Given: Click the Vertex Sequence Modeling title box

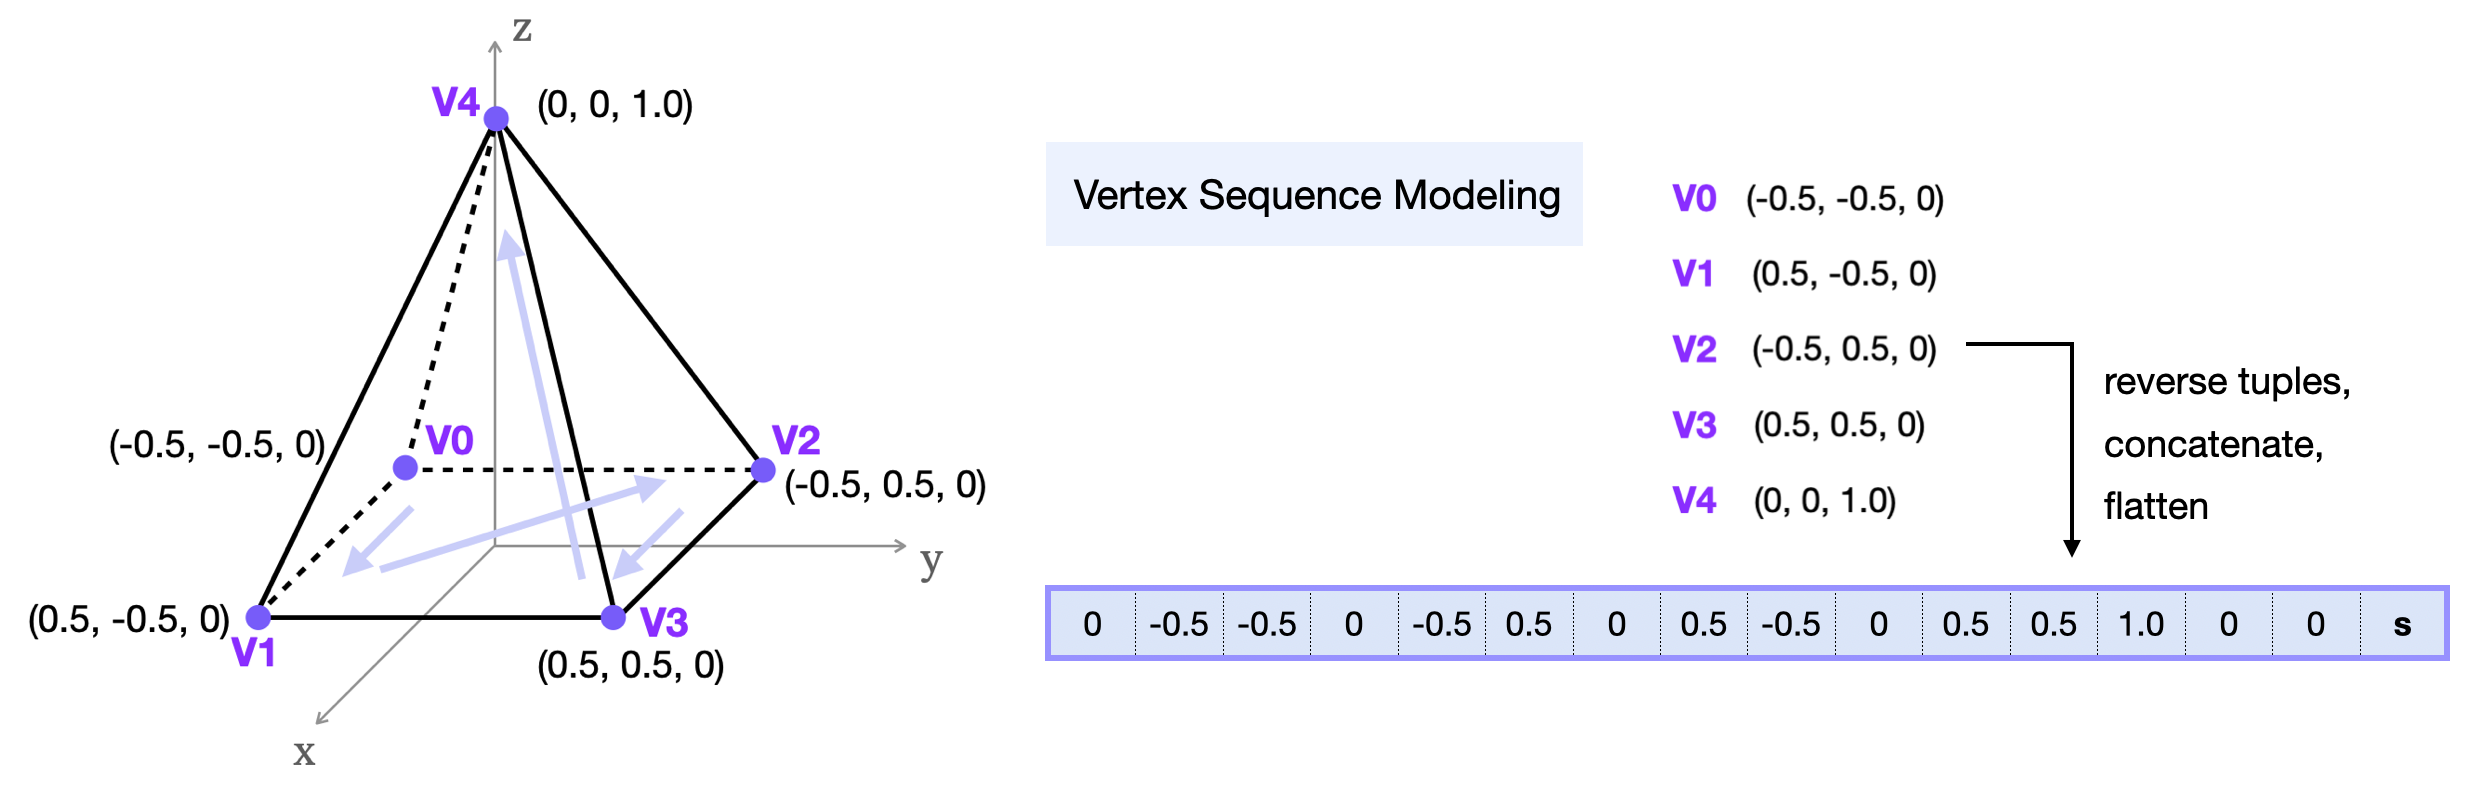Looking at the screenshot, I should (x=1314, y=195).
